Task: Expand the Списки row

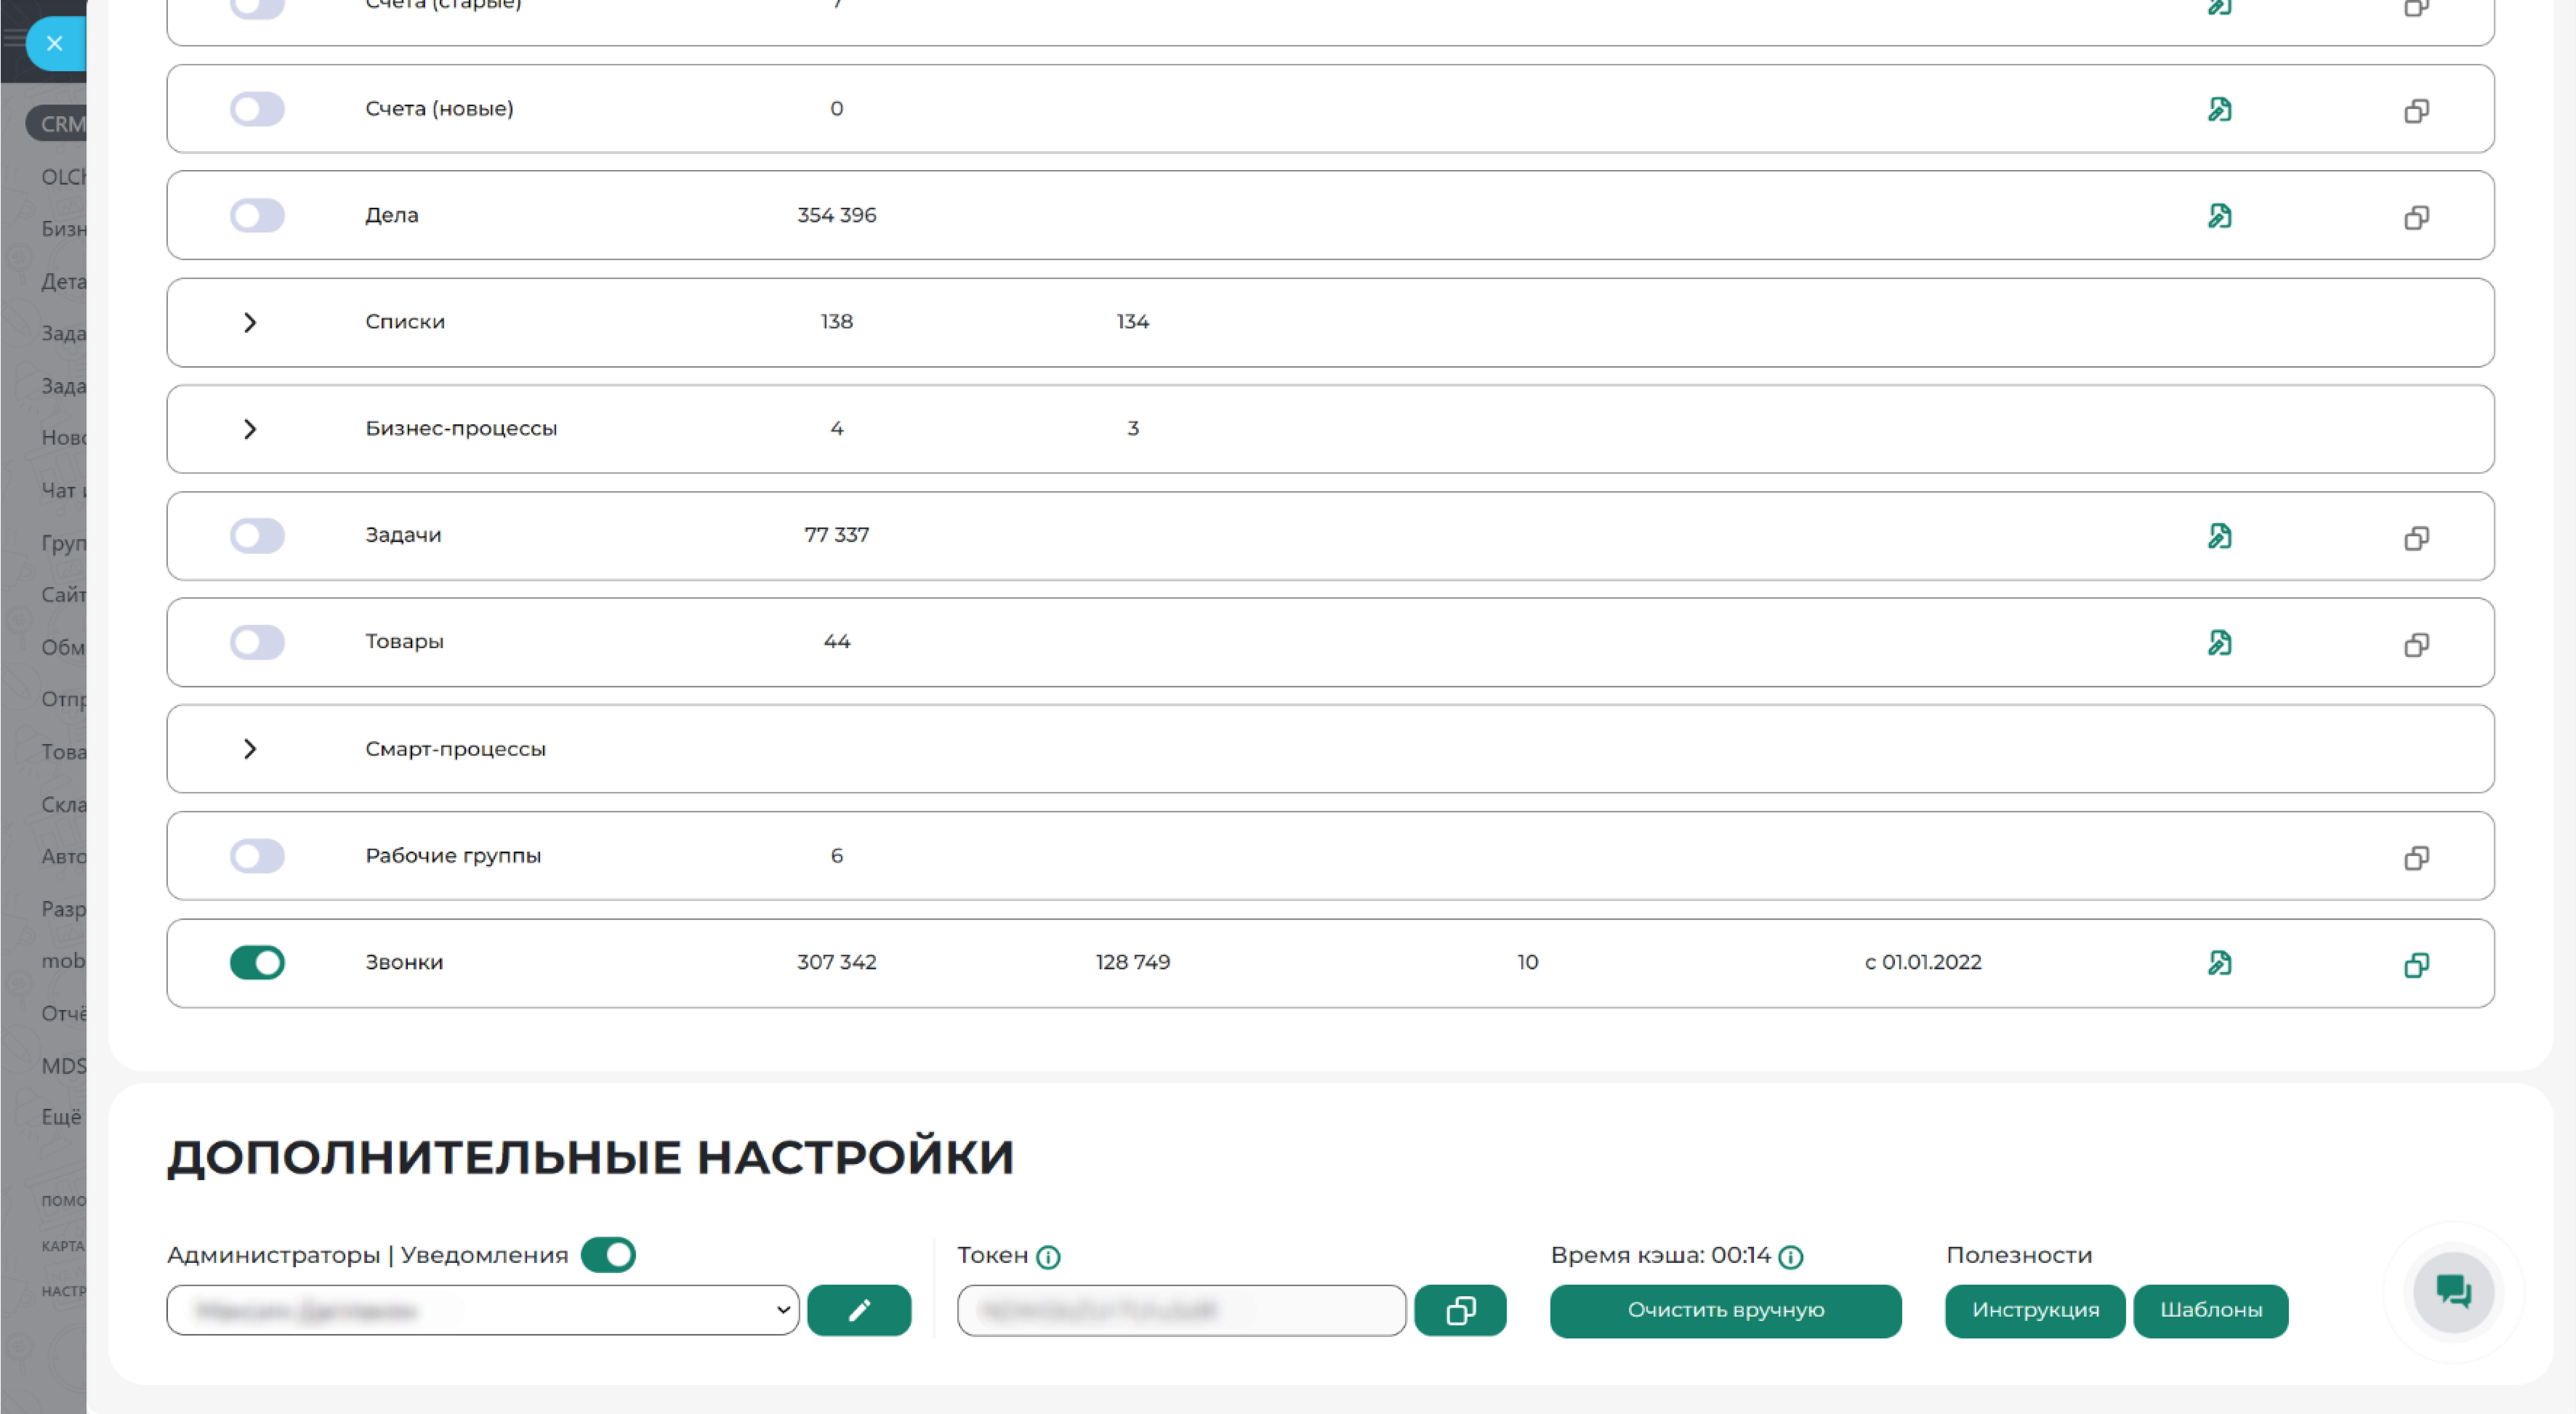Action: pos(250,322)
